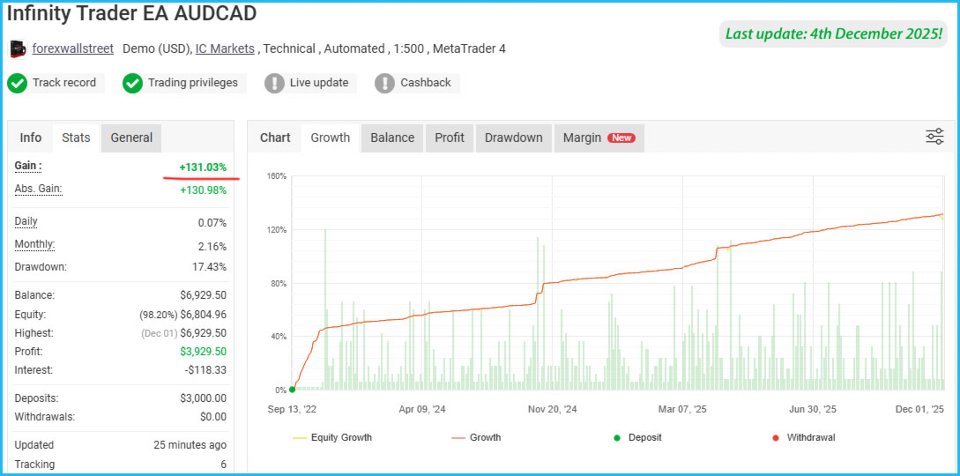Open forexwallstreet profile link
This screenshot has height=476, width=960.
pos(73,48)
